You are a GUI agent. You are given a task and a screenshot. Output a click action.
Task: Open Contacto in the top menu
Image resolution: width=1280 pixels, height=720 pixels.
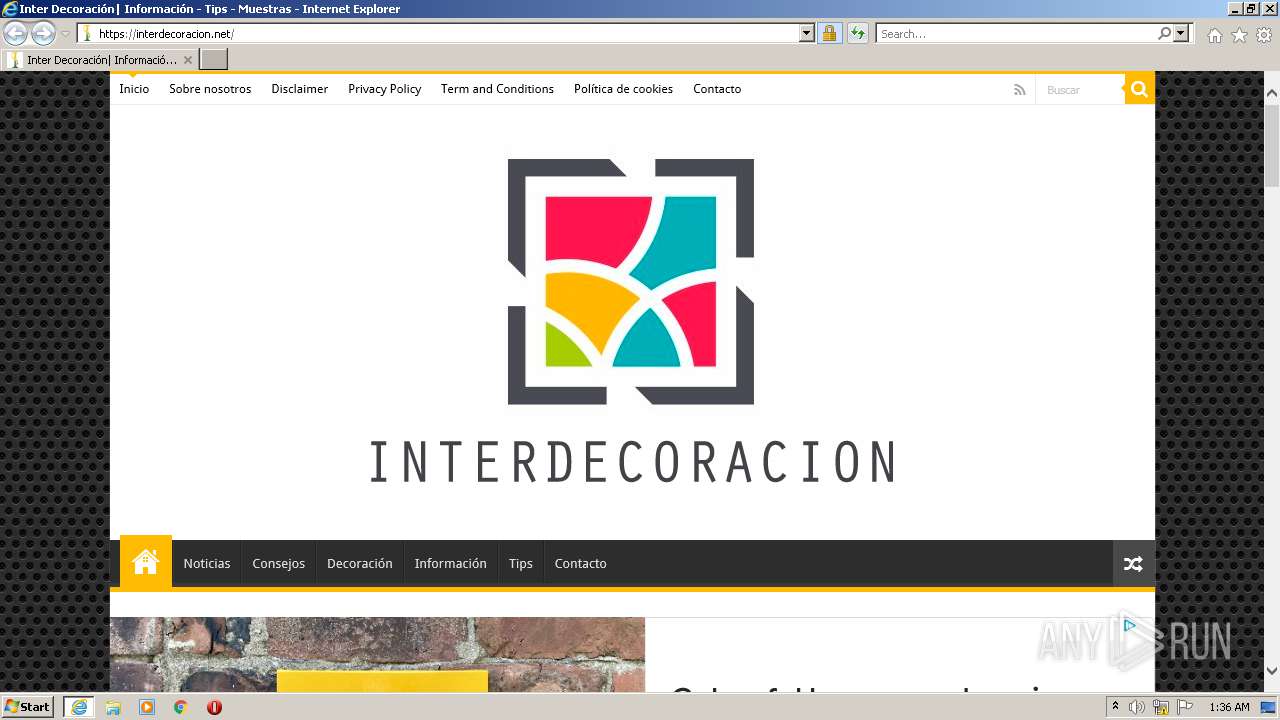pos(717,89)
